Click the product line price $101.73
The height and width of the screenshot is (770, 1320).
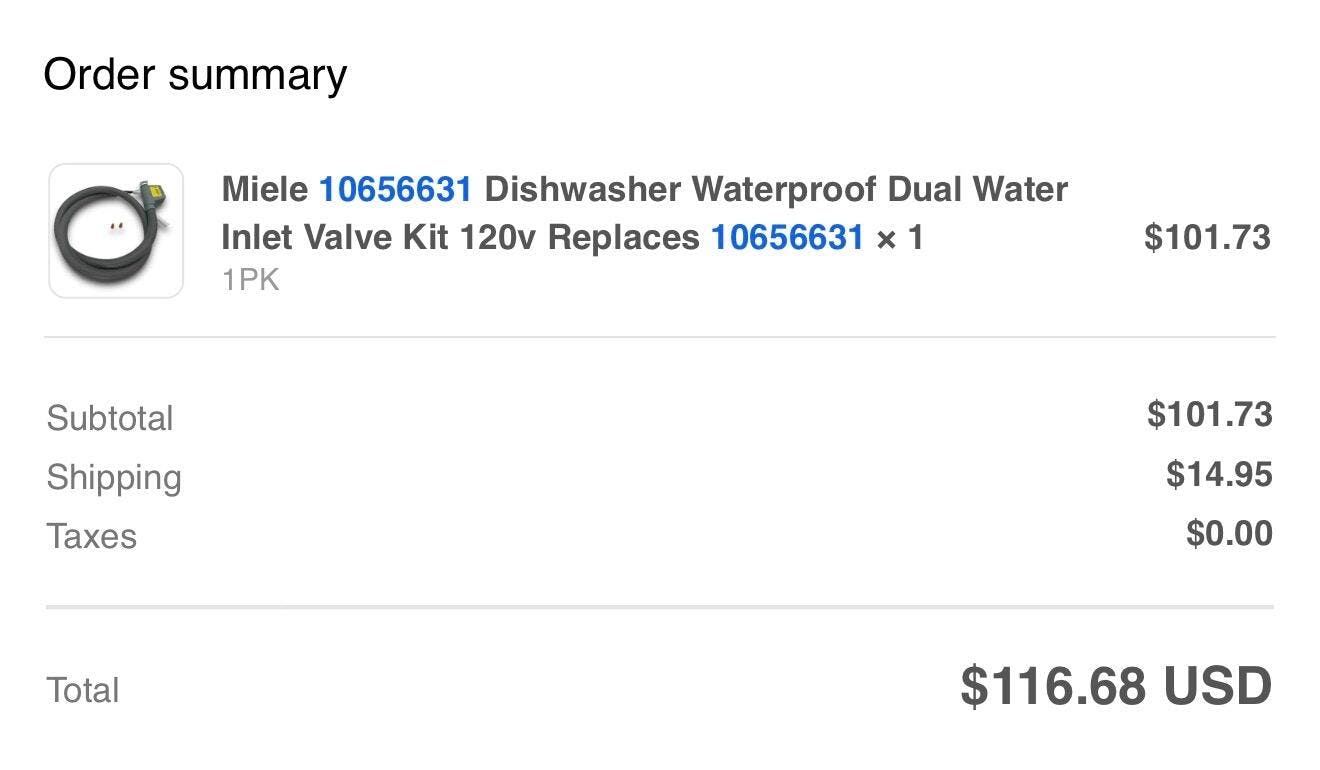(1207, 238)
